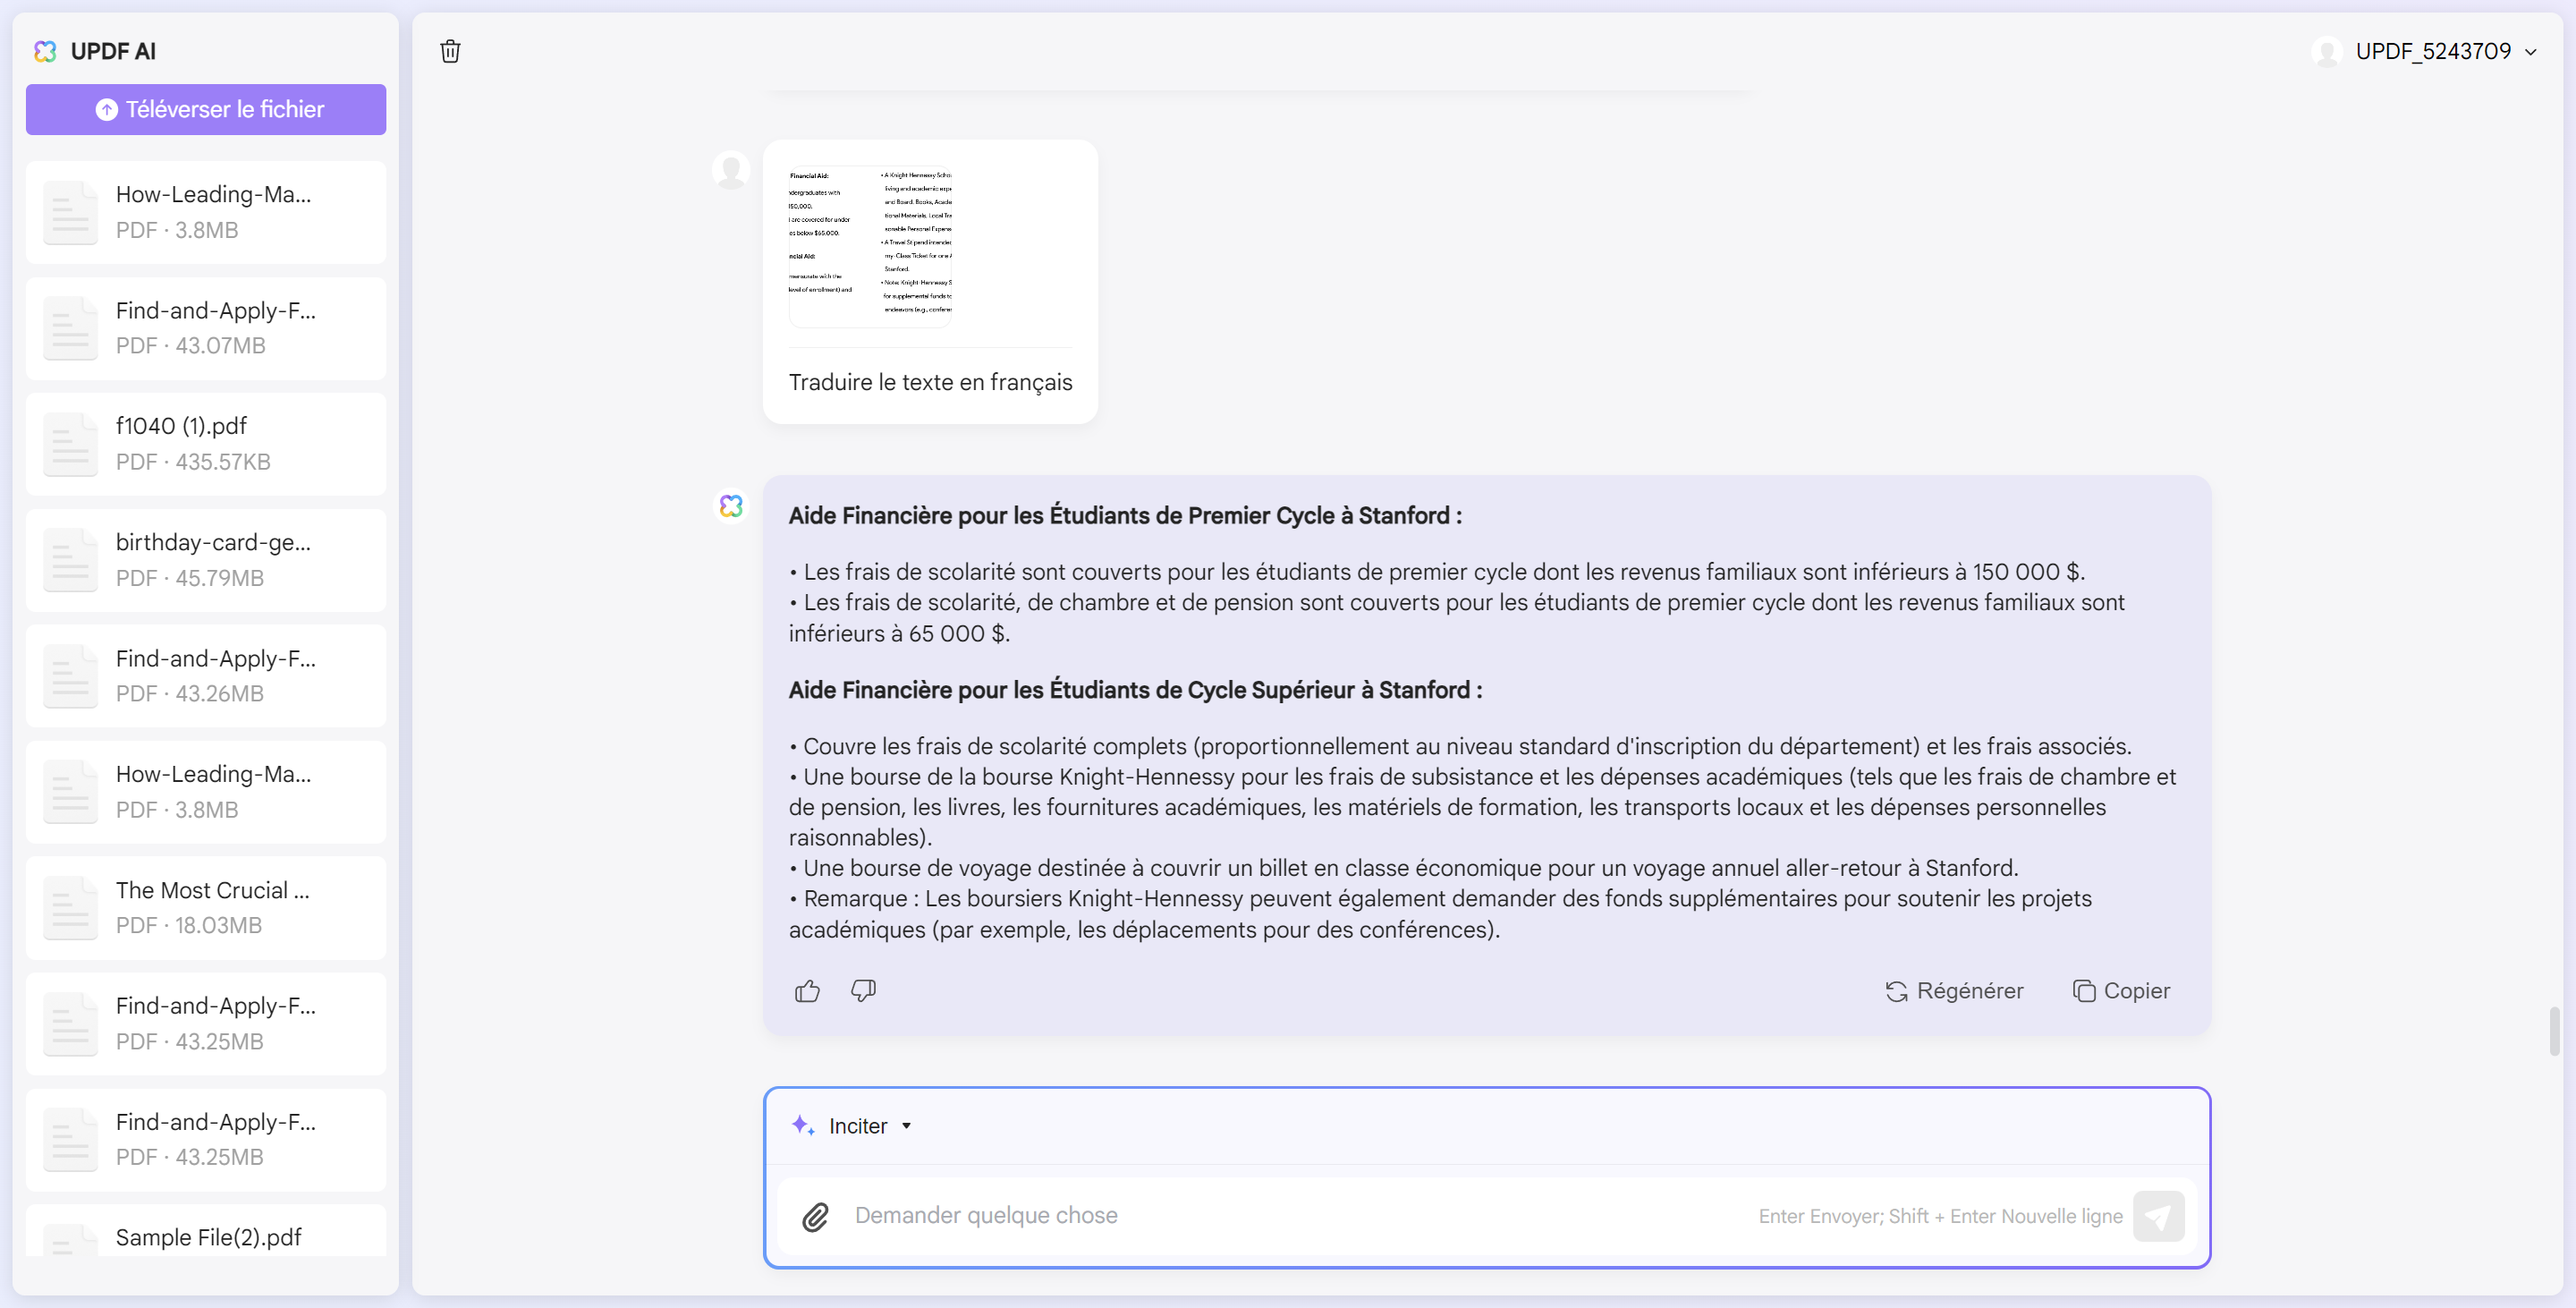2576x1308 pixels.
Task: Open The Most Crucial ... 18.03MB file
Action: pyautogui.click(x=206, y=908)
